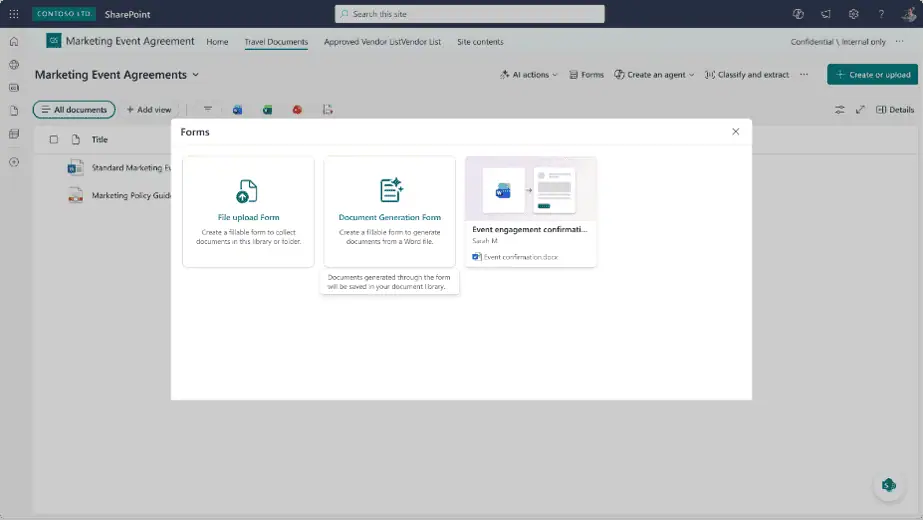Close the Forms dialog

pyautogui.click(x=735, y=131)
